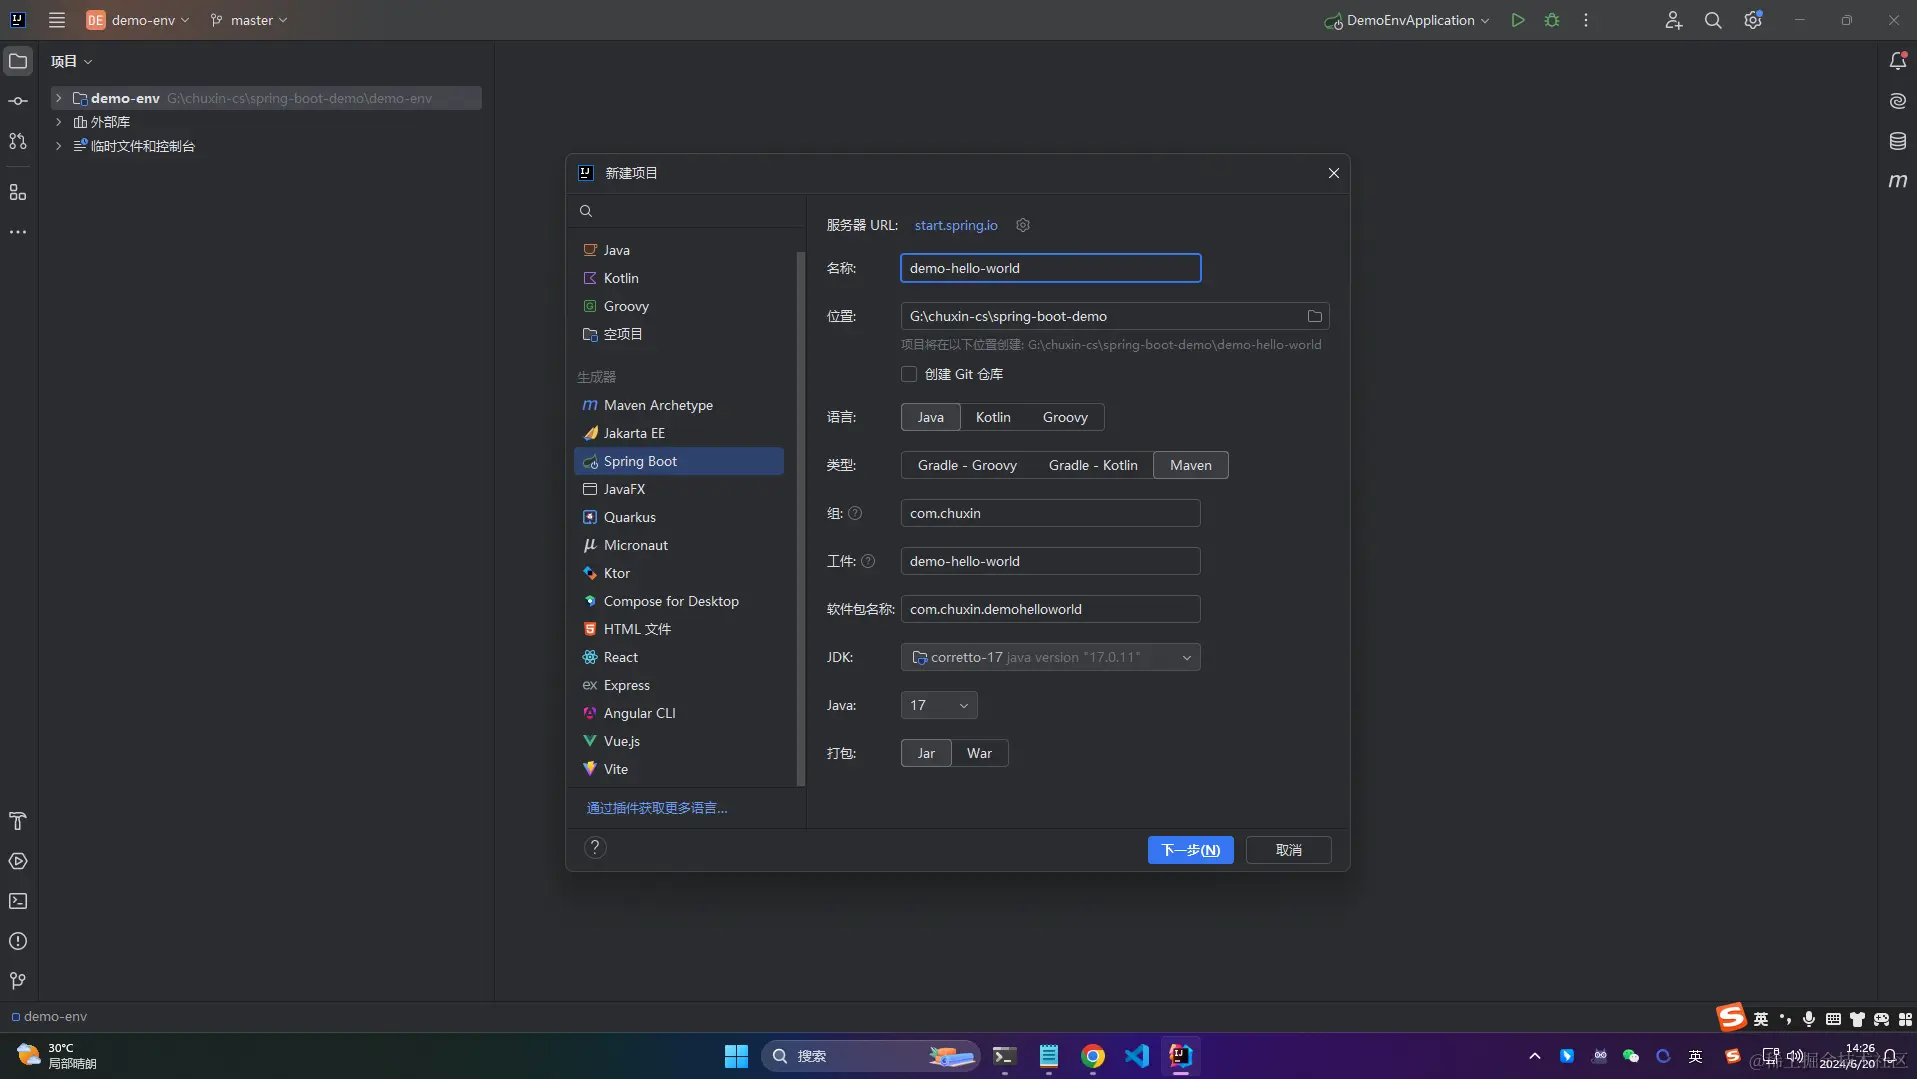
Task: Expand the demo-env tree node
Action: (59, 98)
